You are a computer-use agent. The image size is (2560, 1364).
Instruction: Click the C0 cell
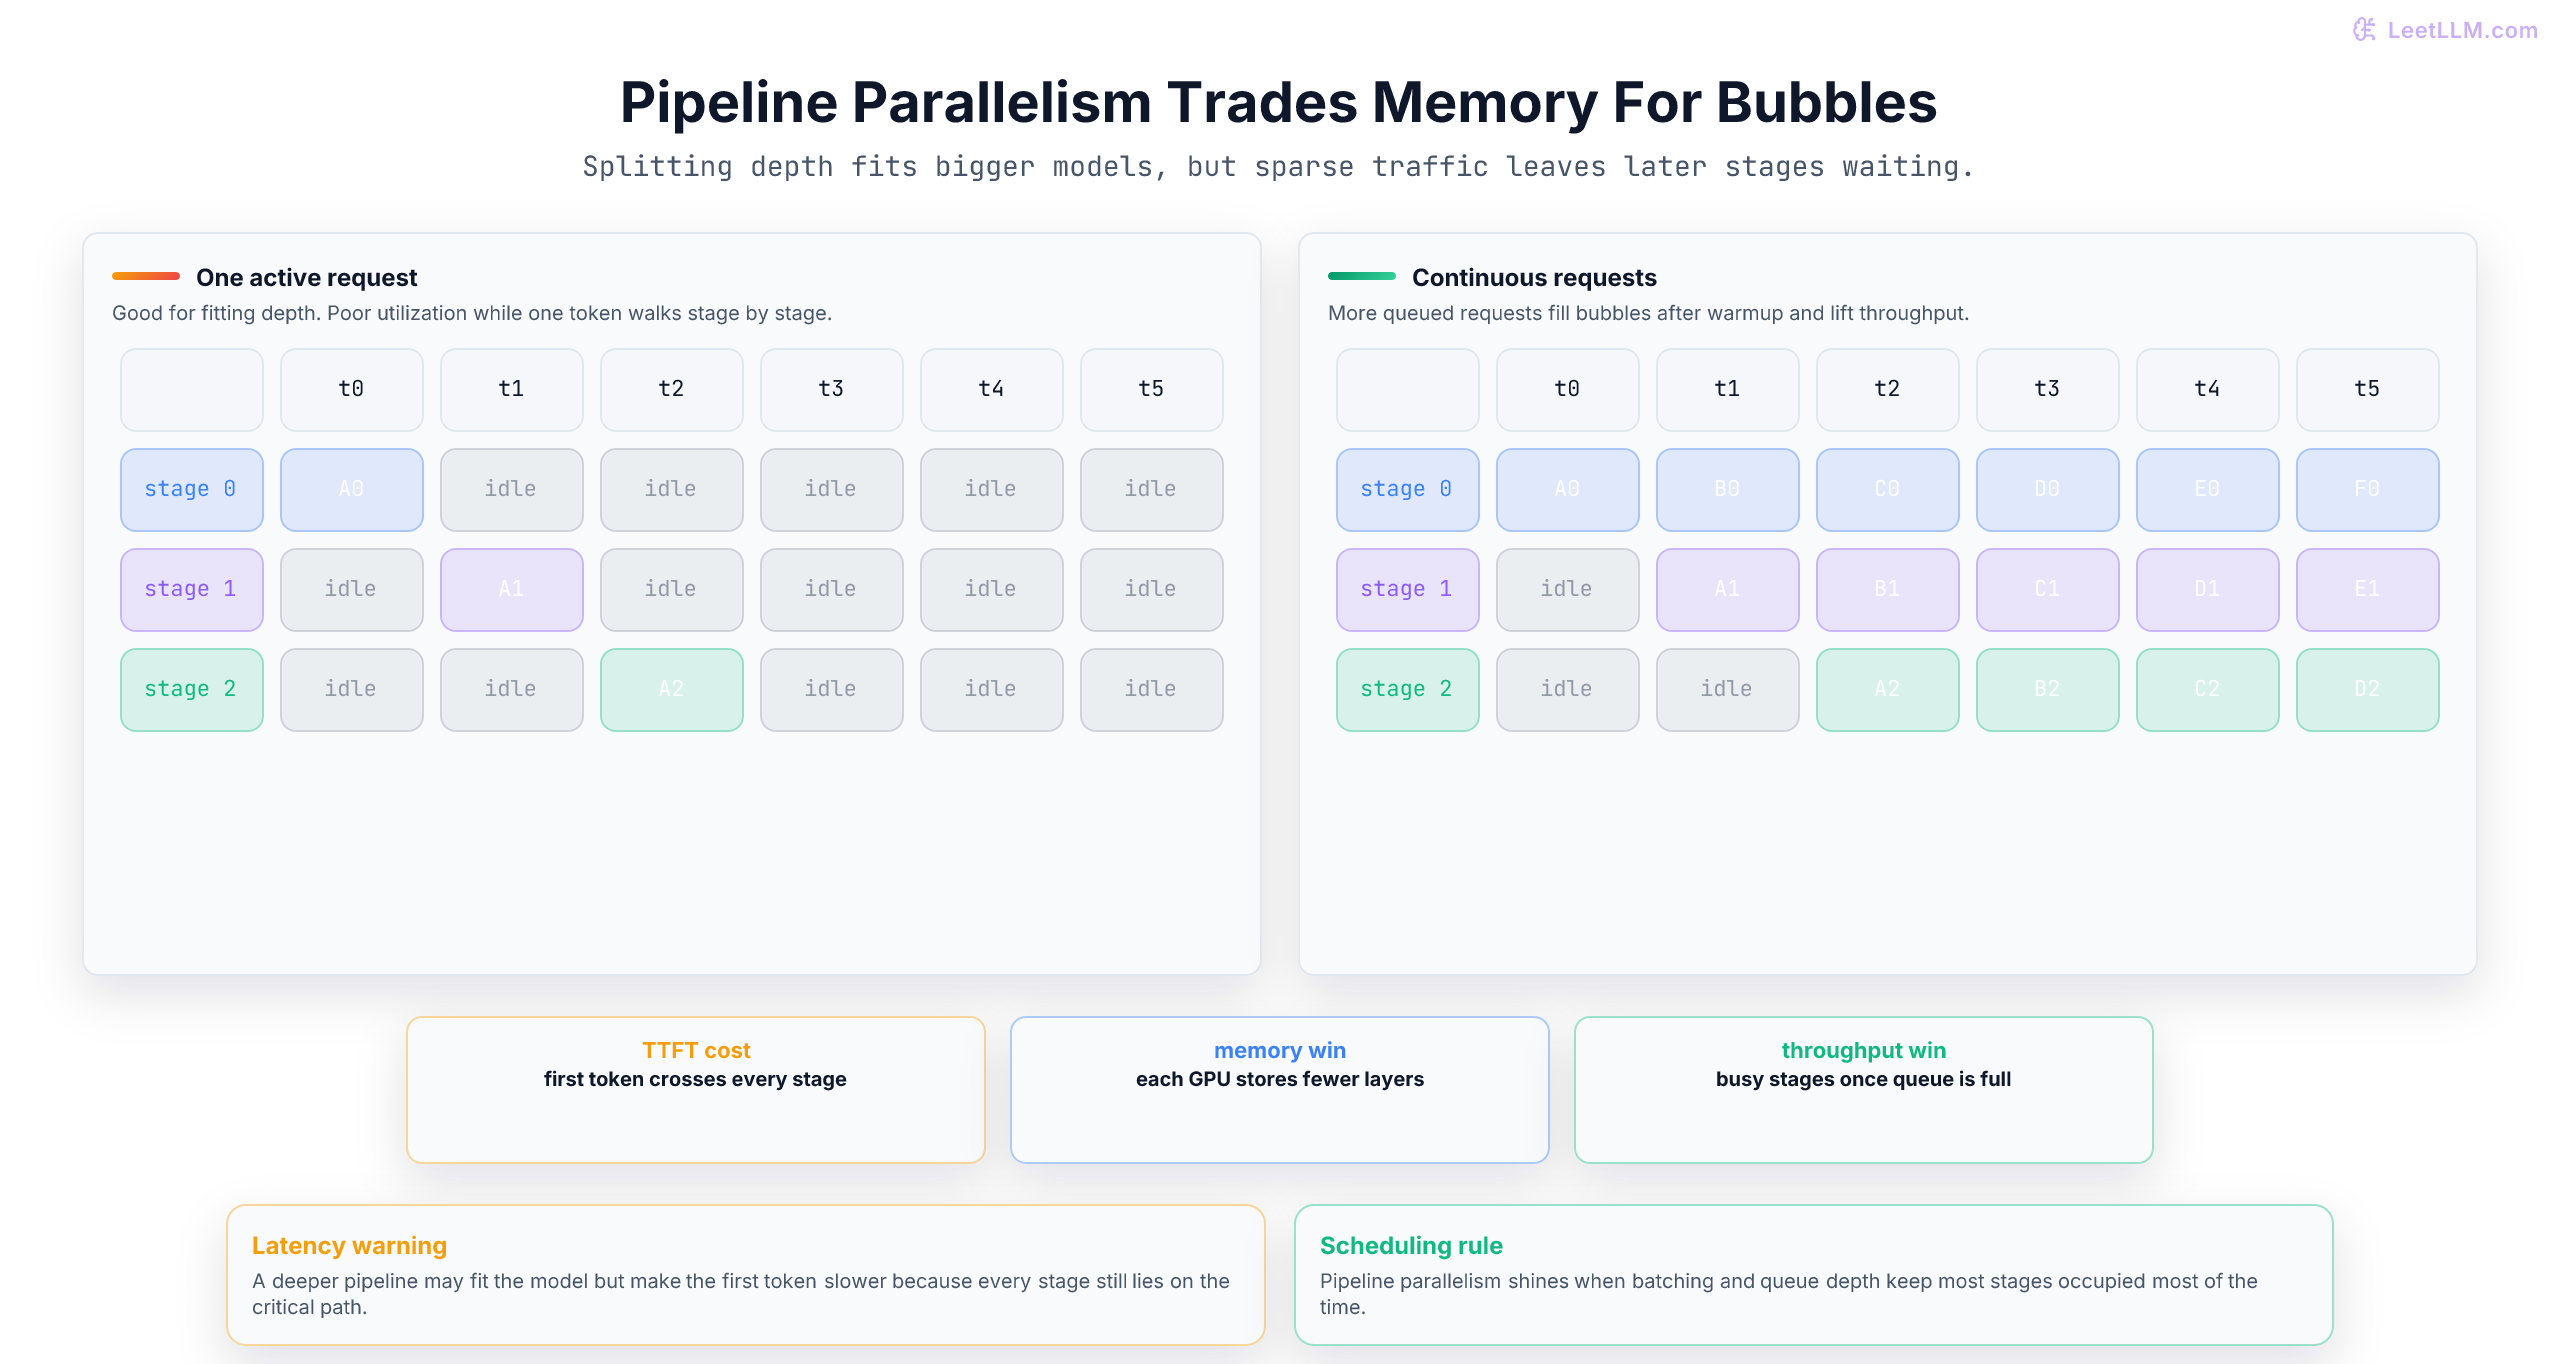point(1888,489)
